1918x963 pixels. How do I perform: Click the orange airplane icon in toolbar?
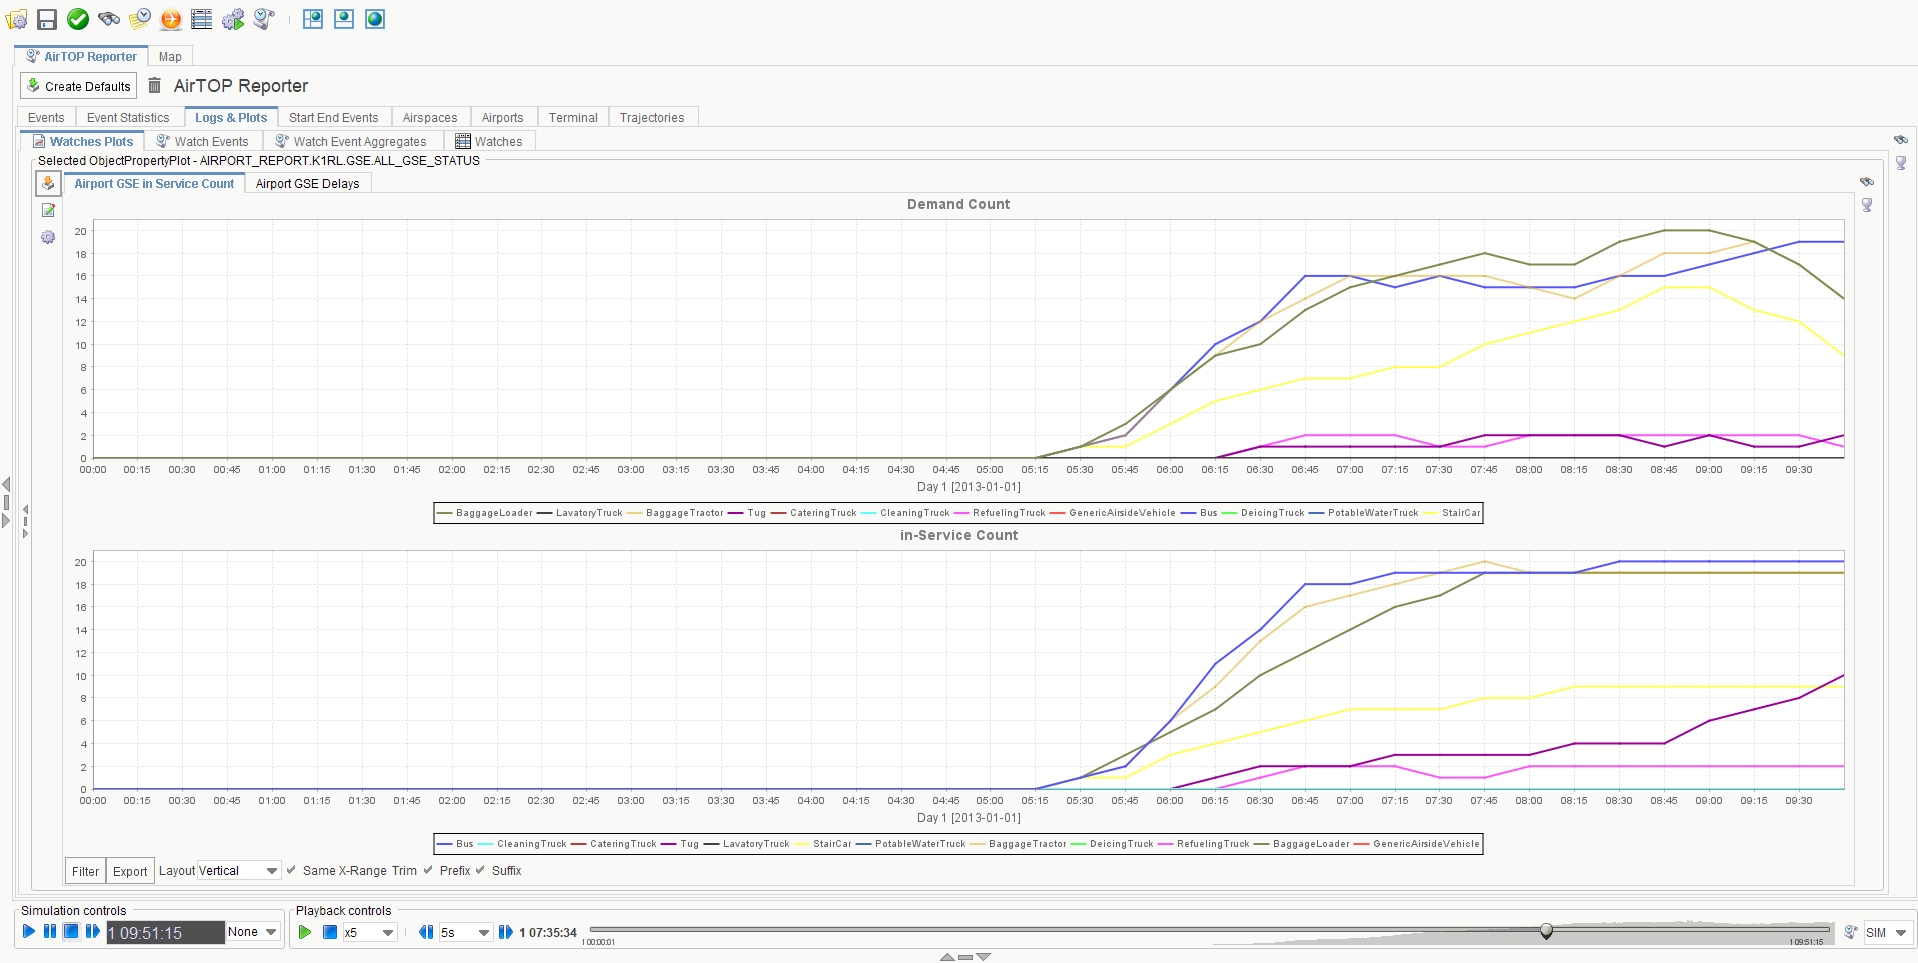[171, 19]
